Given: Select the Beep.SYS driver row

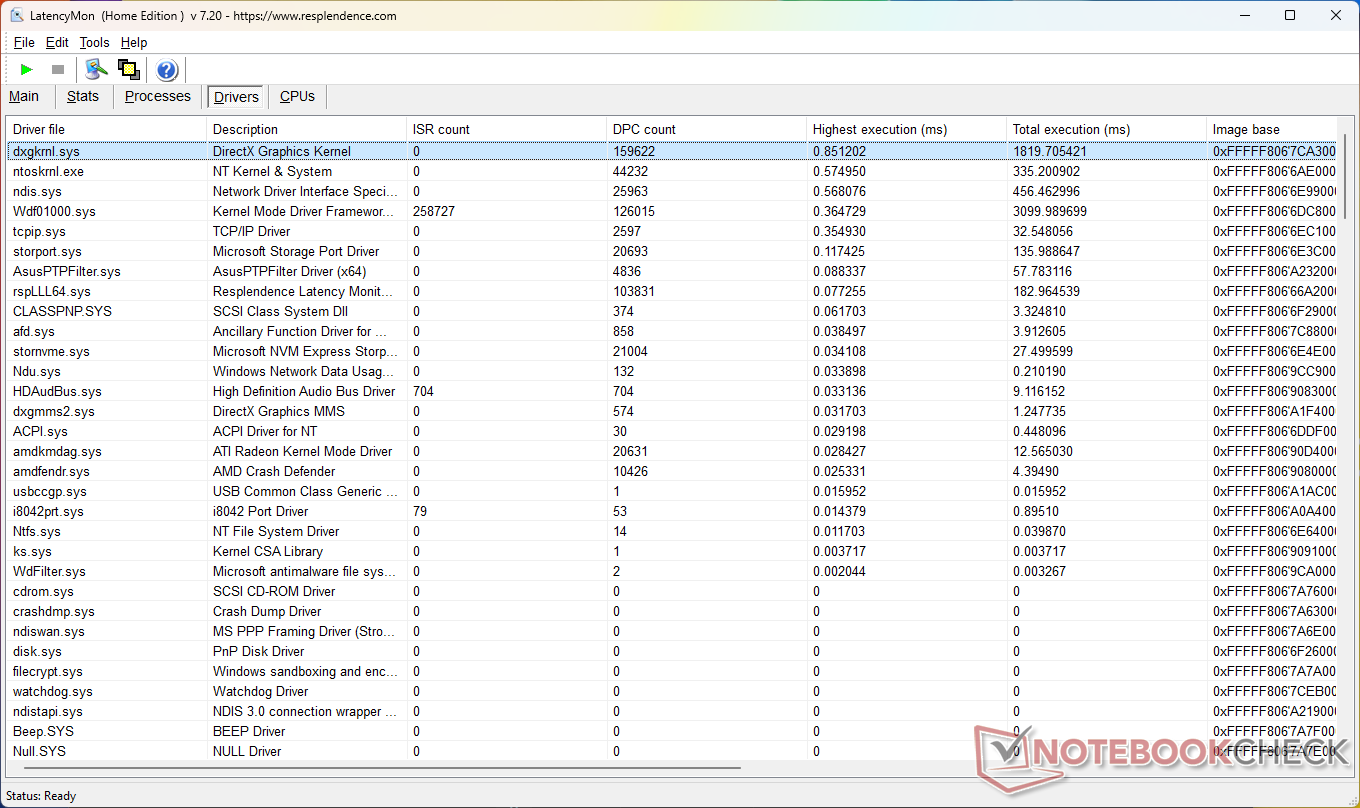Looking at the screenshot, I should (671, 731).
